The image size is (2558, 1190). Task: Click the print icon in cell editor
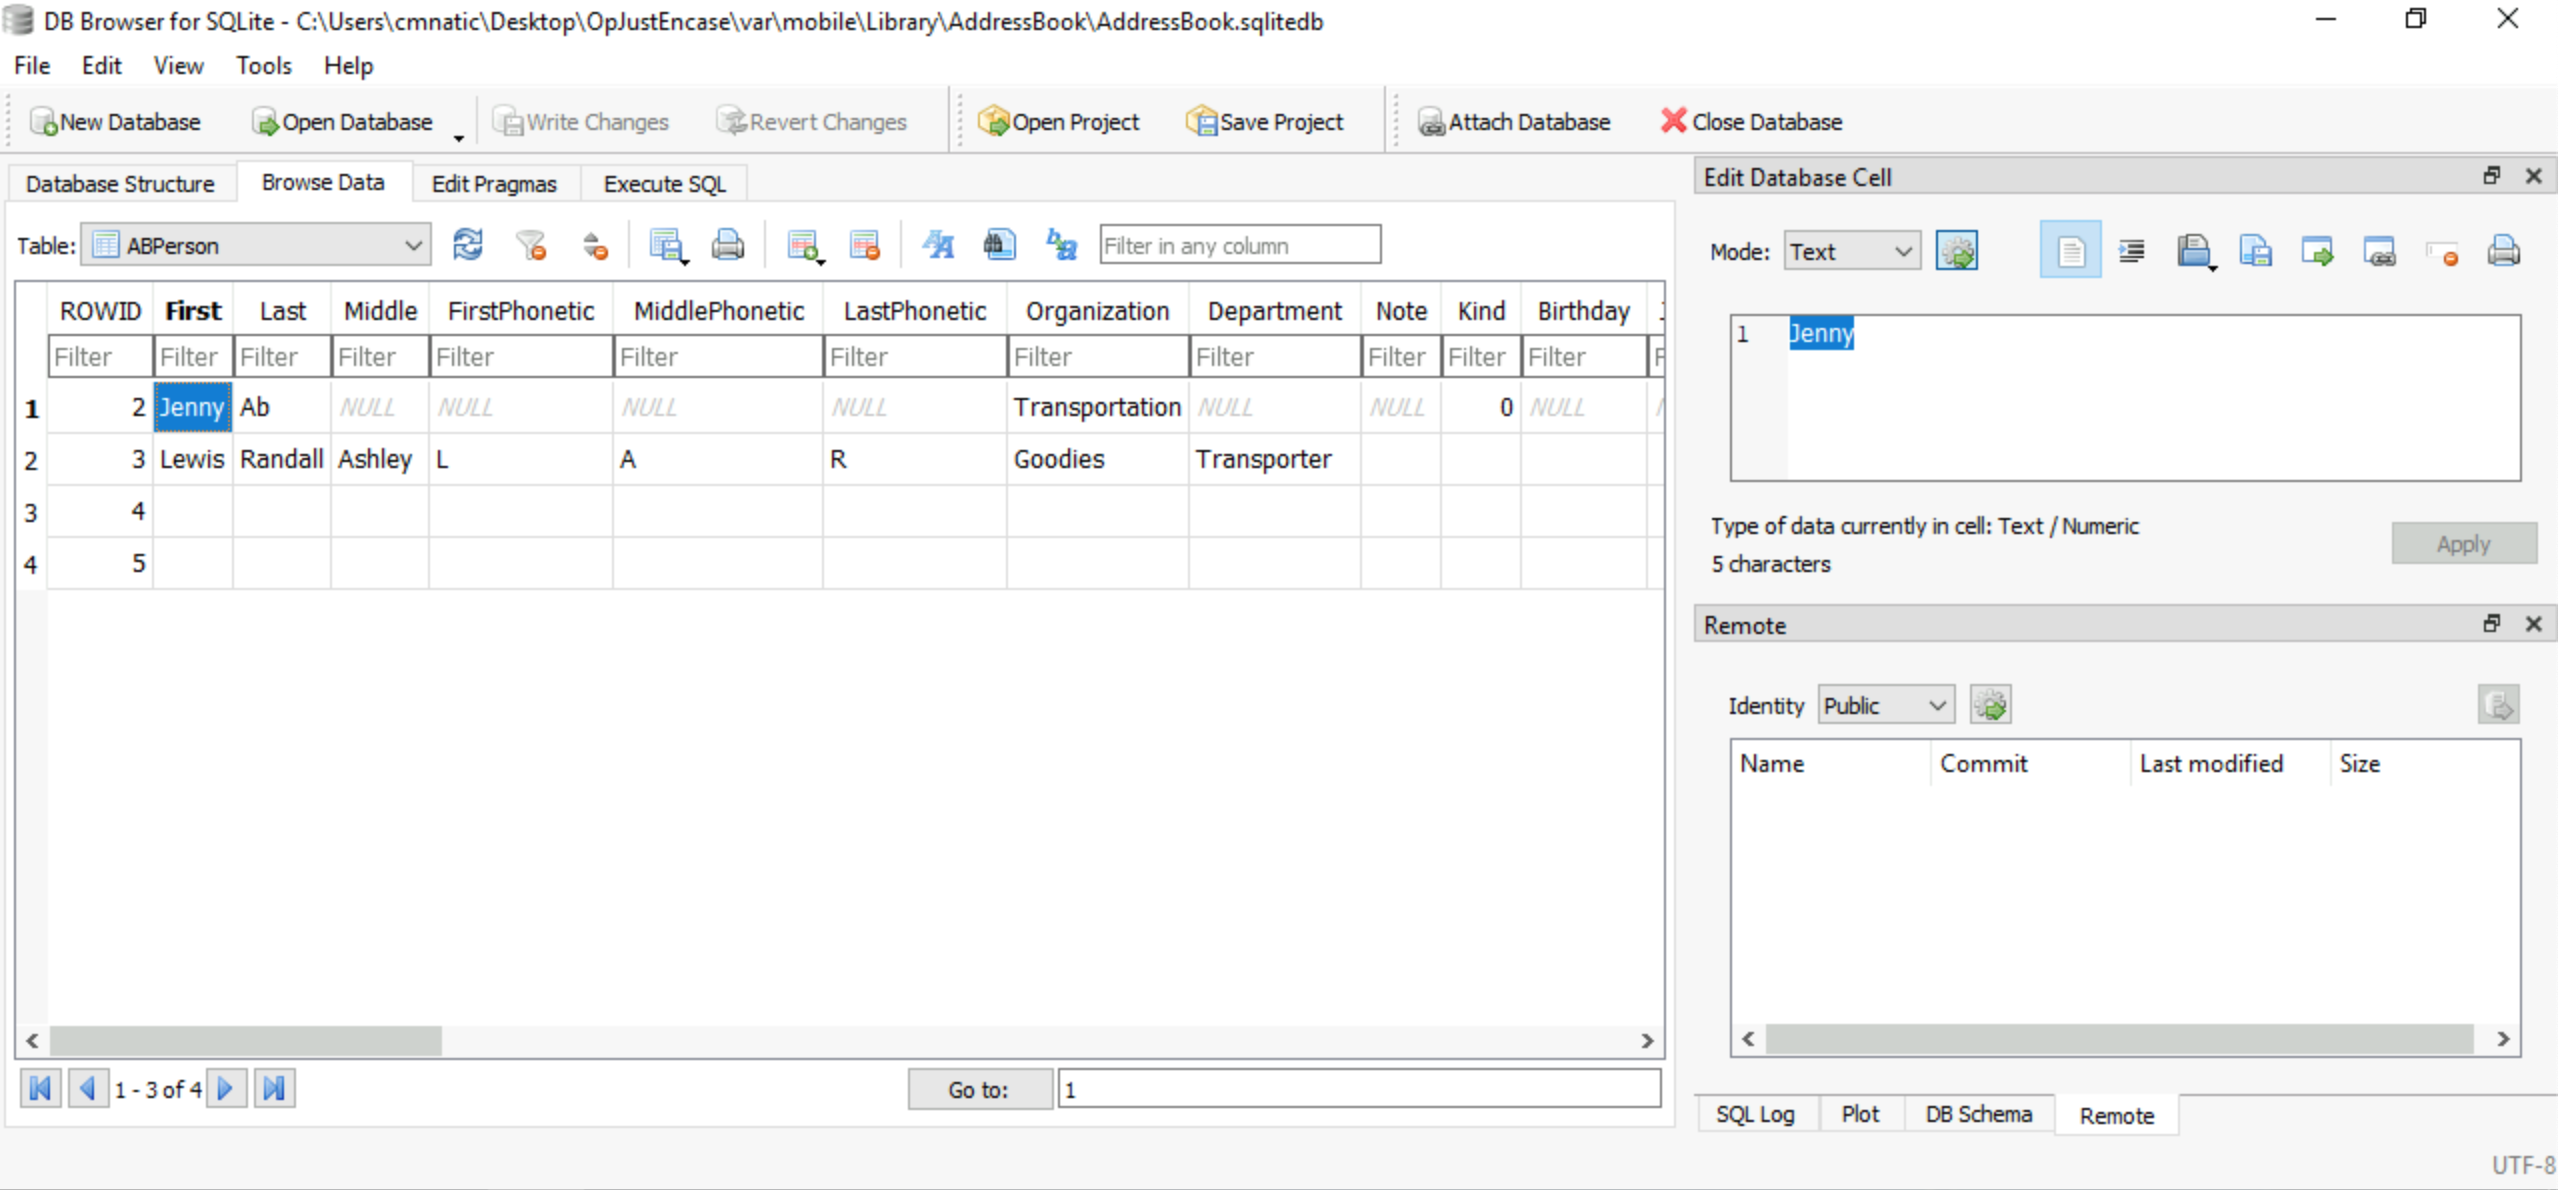coord(2503,251)
